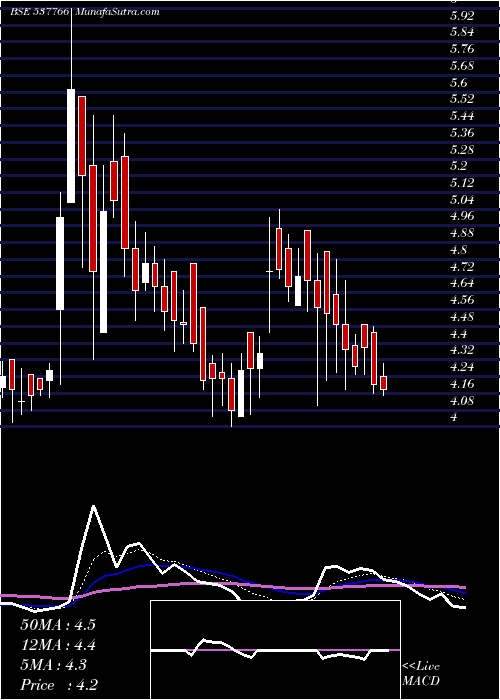Viewport: 500px width, 700px height.
Task: Click the MACD inset panel chart
Action: pos(275,650)
